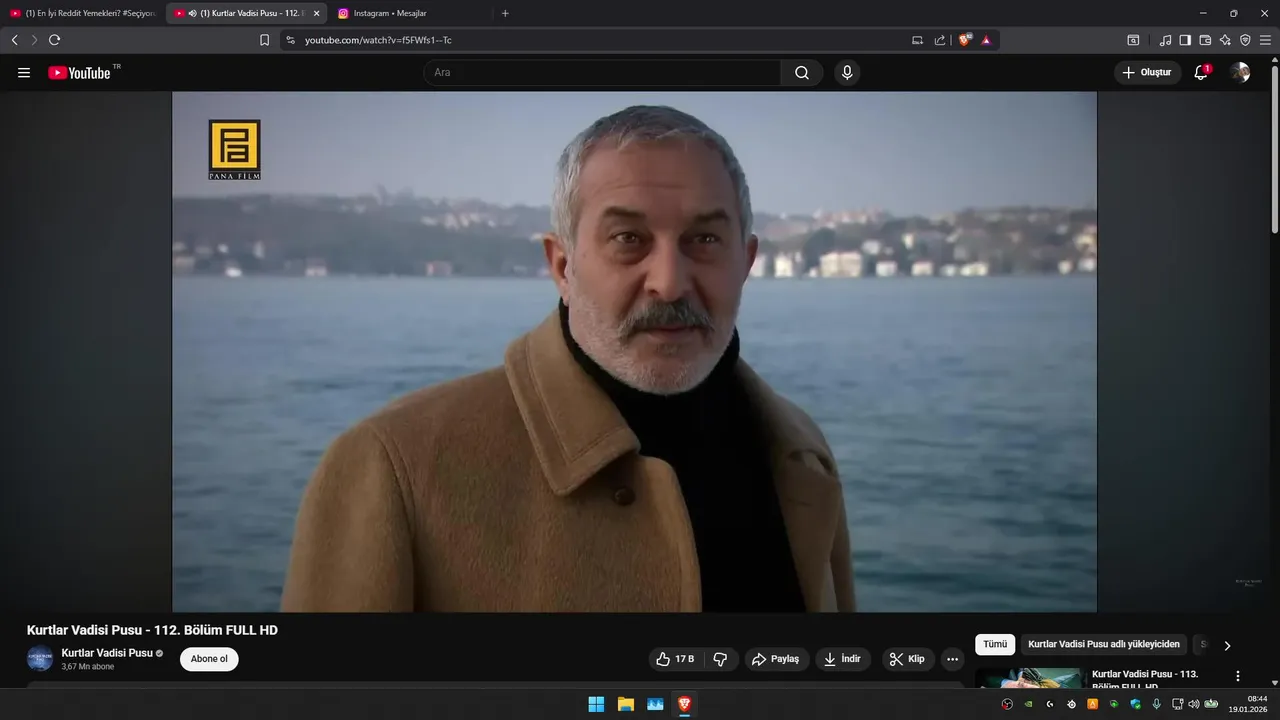Install or cast icon in address bar

click(918, 40)
